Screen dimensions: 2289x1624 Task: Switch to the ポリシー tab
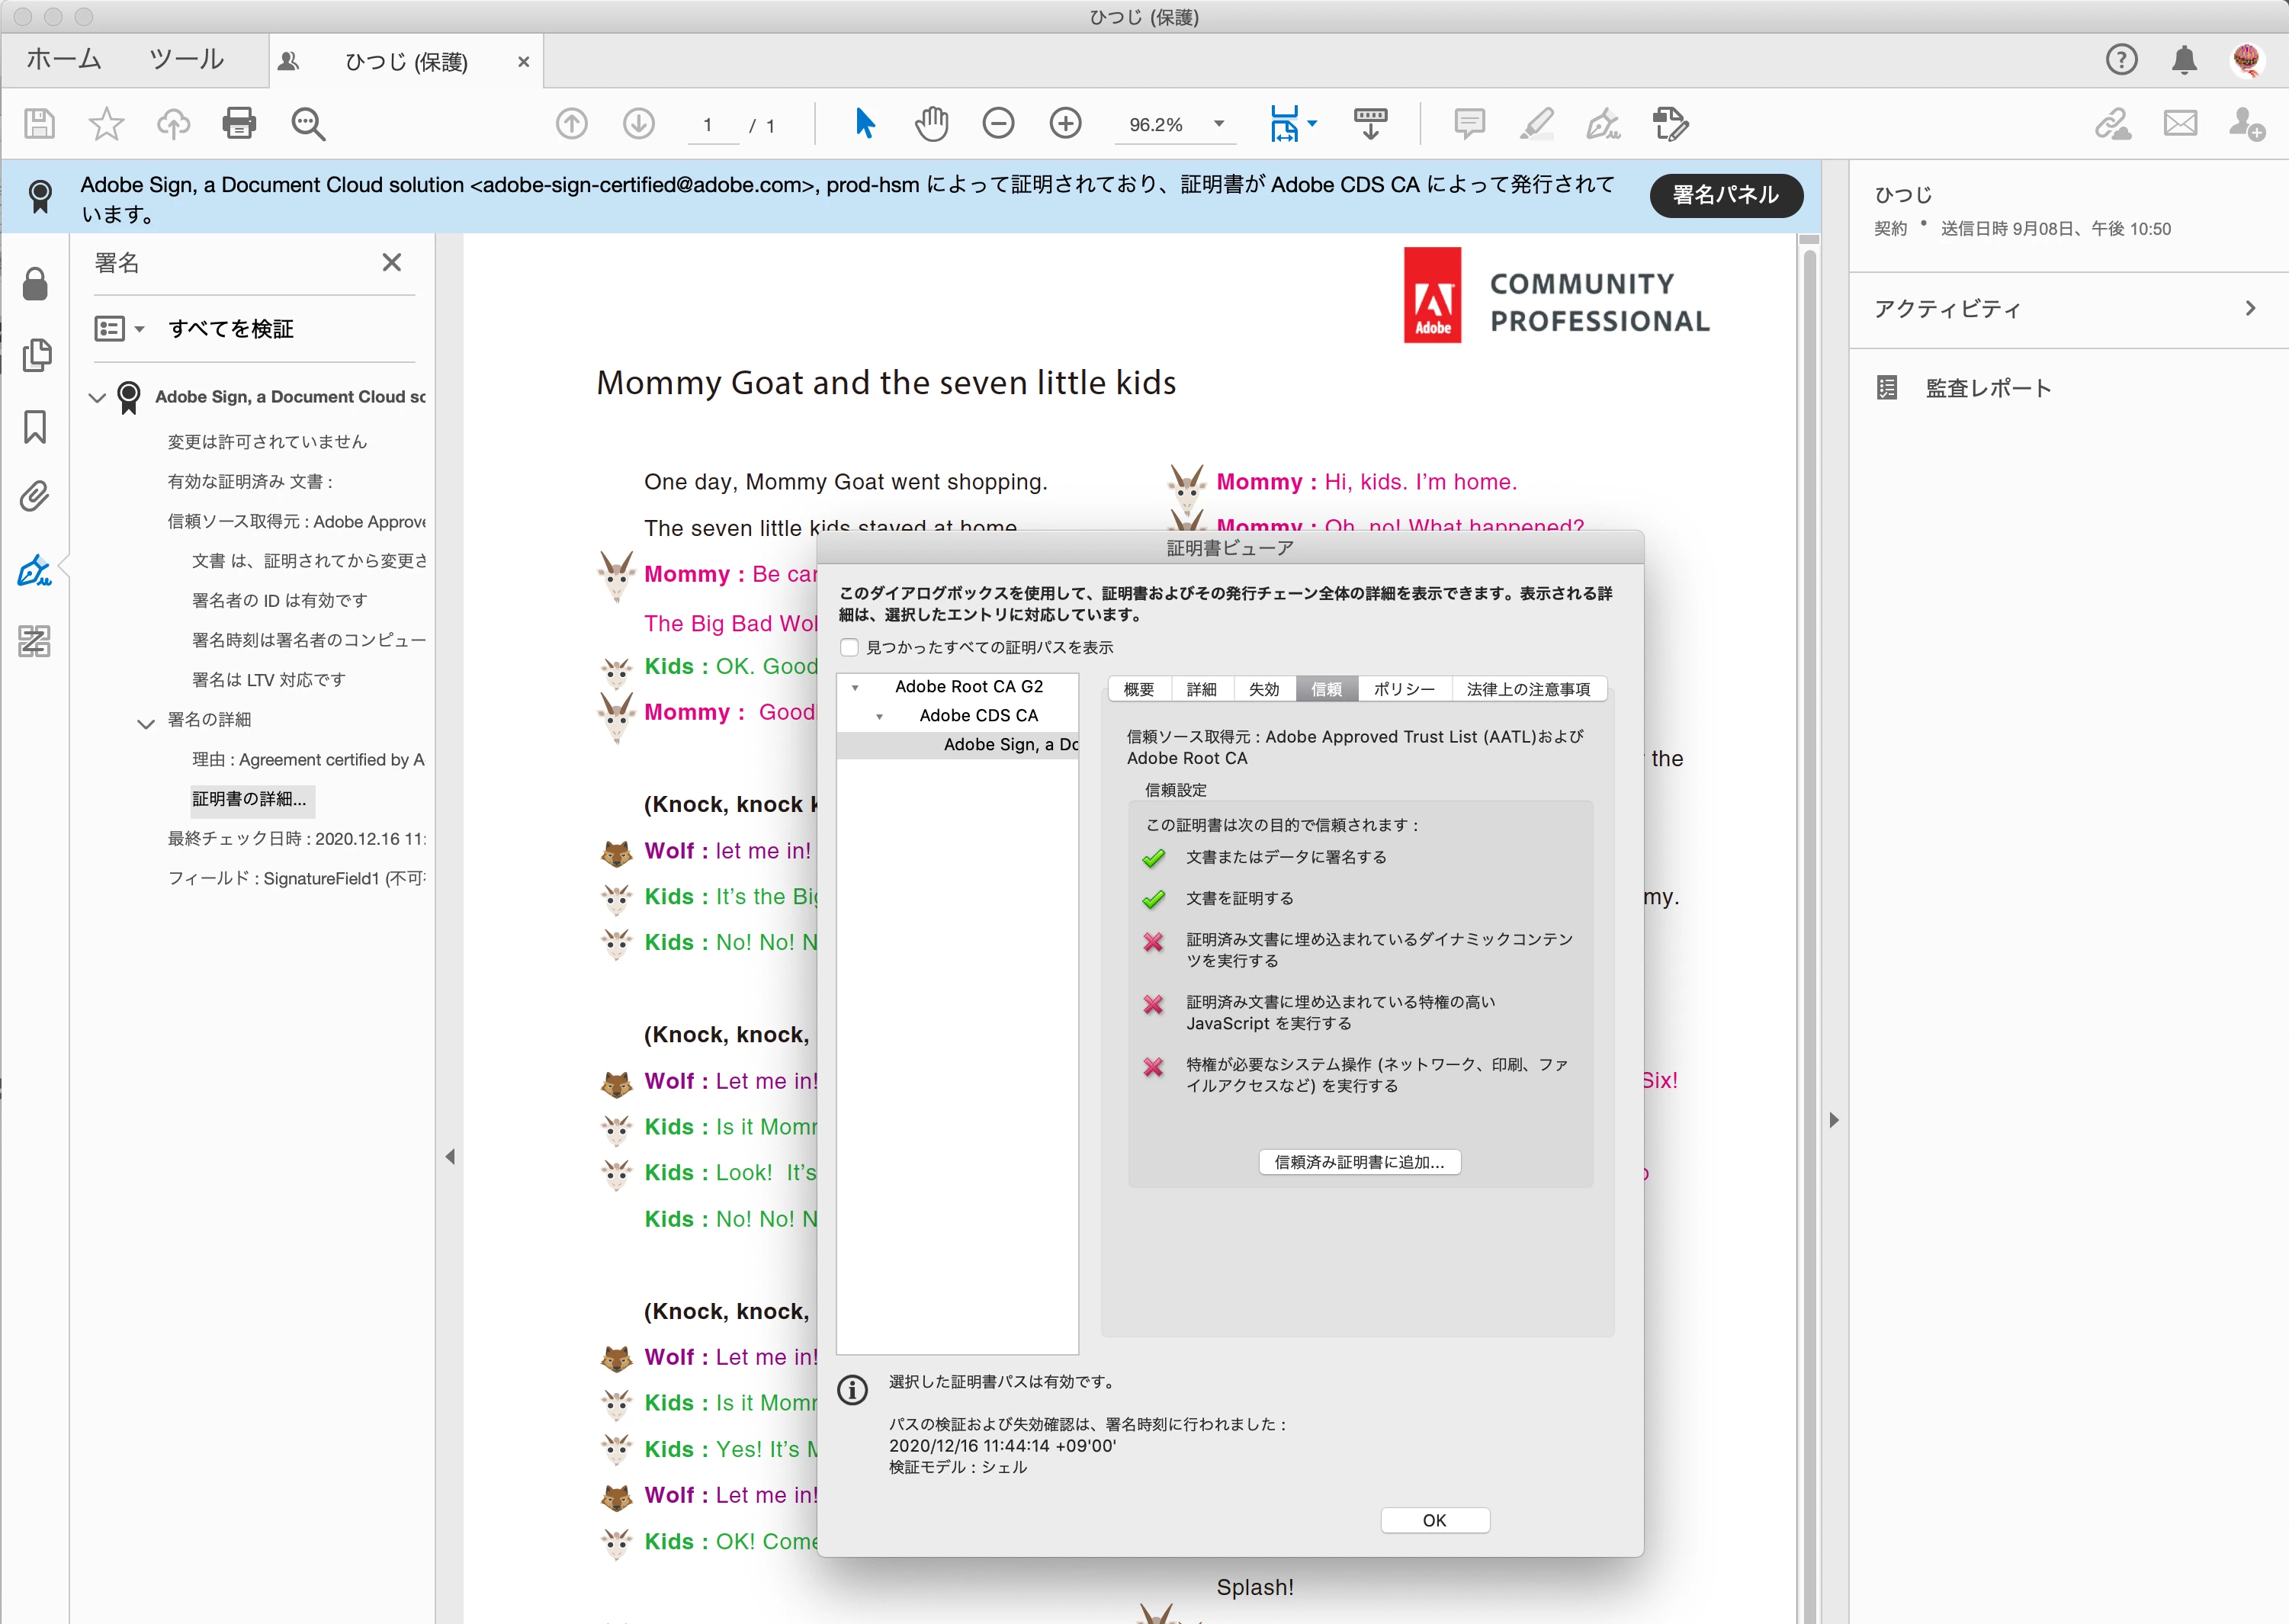pyautogui.click(x=1403, y=689)
